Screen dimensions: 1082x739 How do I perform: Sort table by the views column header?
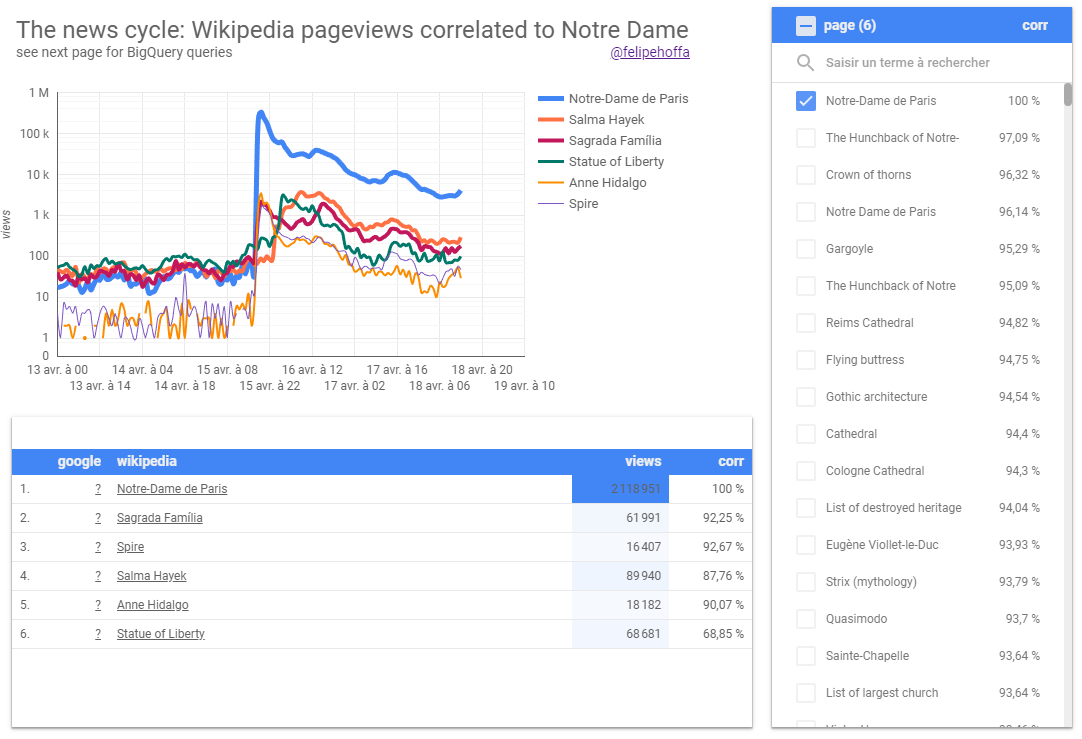(643, 462)
